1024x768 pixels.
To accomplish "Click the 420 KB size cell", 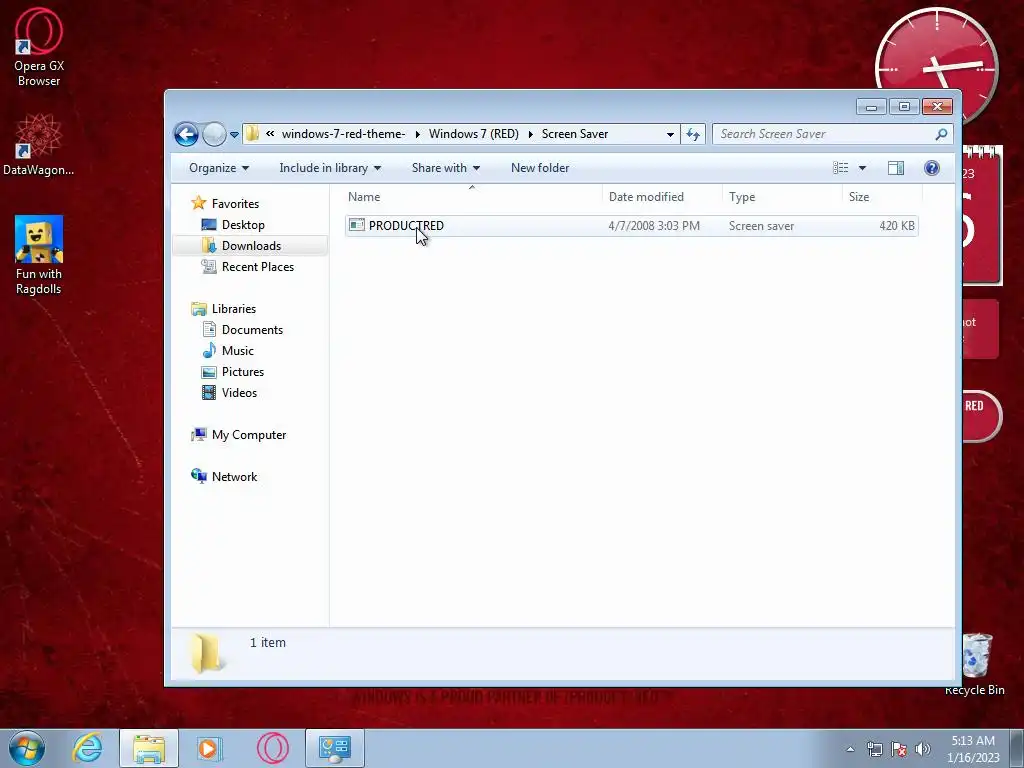I will pos(897,226).
